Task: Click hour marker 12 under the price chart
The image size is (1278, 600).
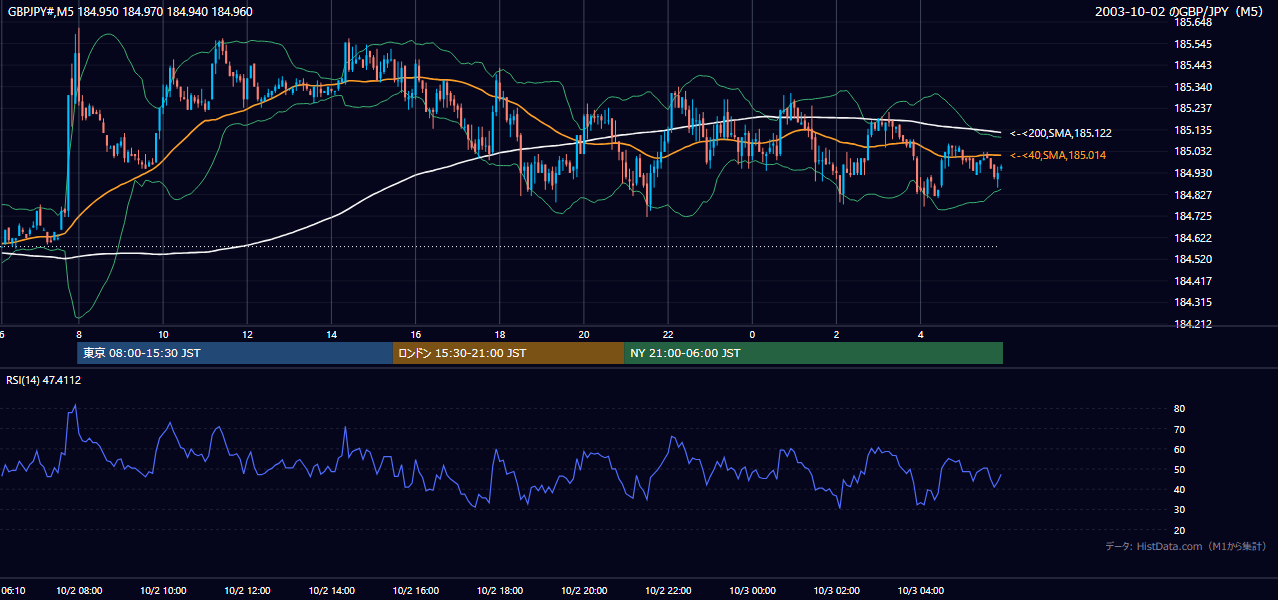Action: 246,334
